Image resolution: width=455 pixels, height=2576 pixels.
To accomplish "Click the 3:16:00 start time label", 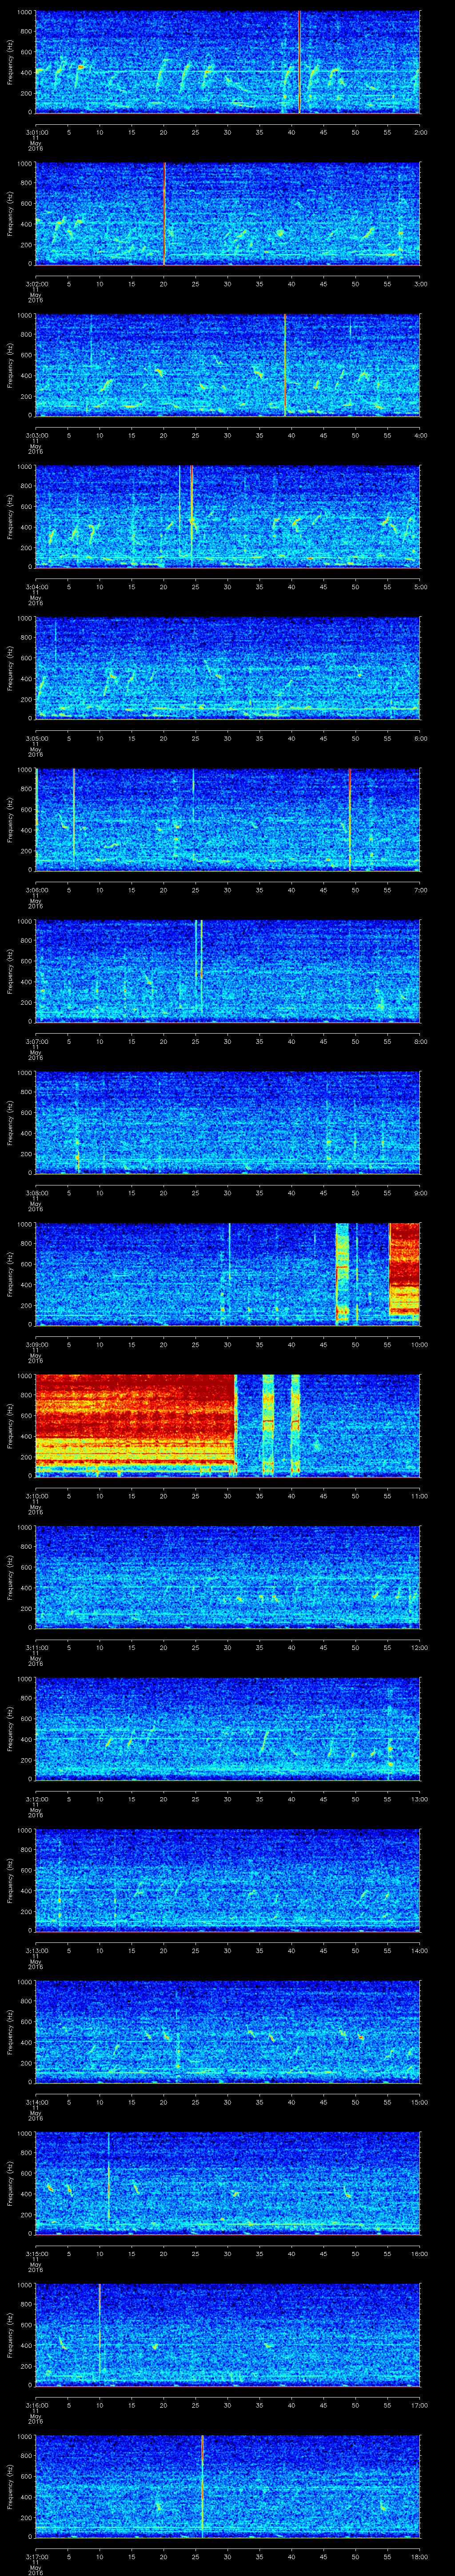I will coord(36,2405).
